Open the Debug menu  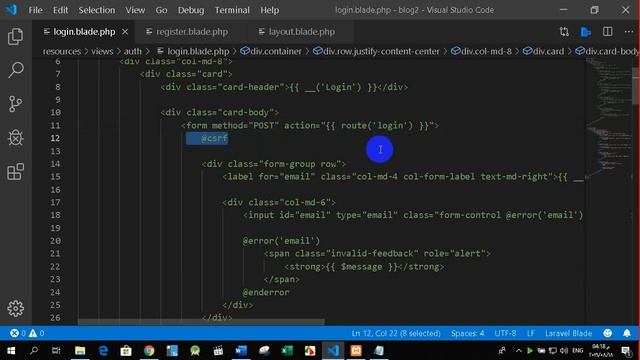click(191, 10)
